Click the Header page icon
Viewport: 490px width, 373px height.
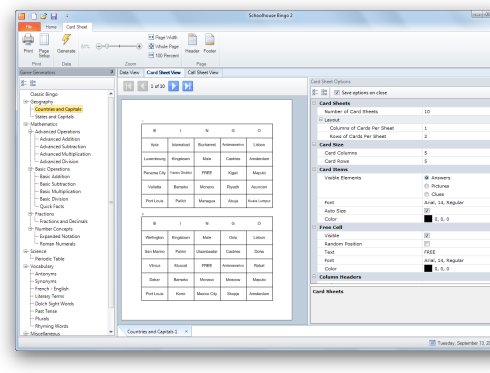[x=192, y=40]
